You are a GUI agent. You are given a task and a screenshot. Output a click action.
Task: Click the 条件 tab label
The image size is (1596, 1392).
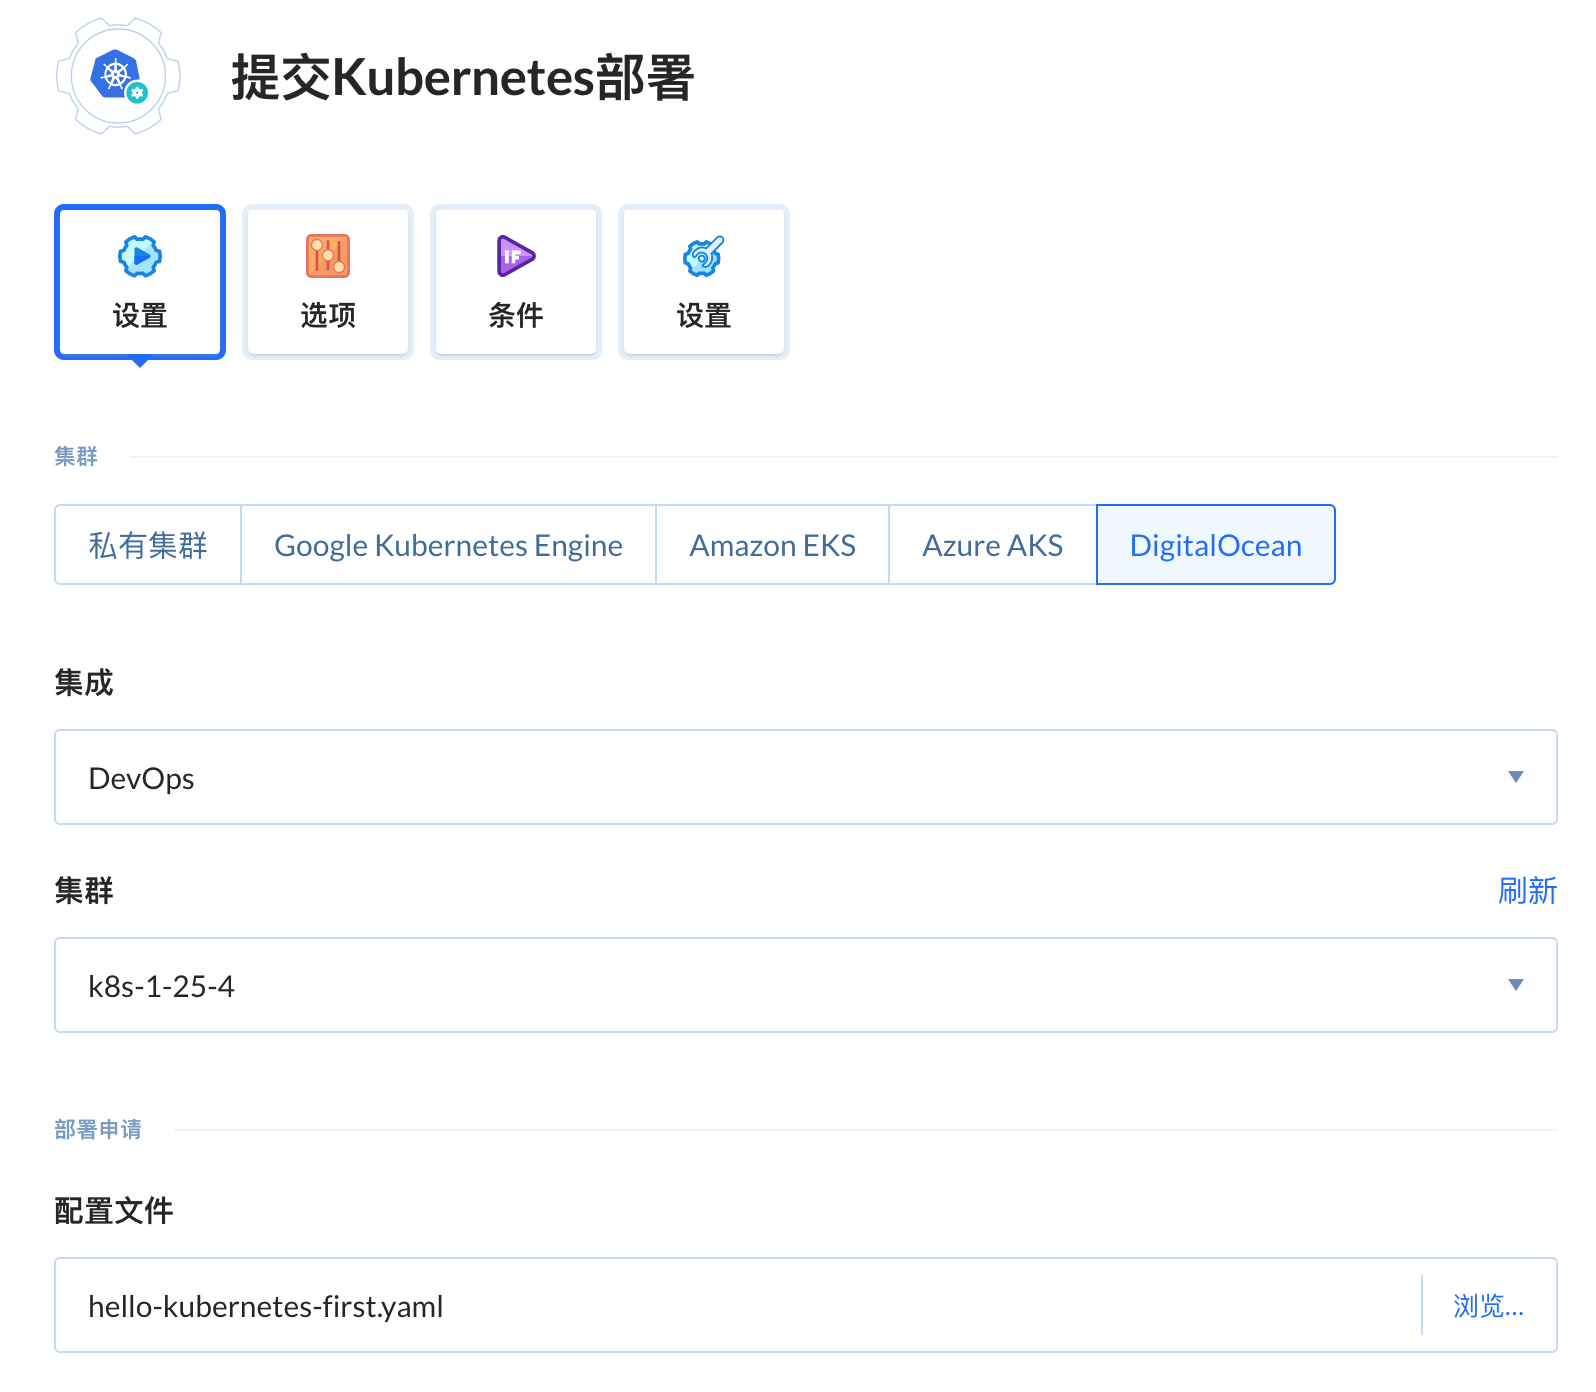coord(516,316)
